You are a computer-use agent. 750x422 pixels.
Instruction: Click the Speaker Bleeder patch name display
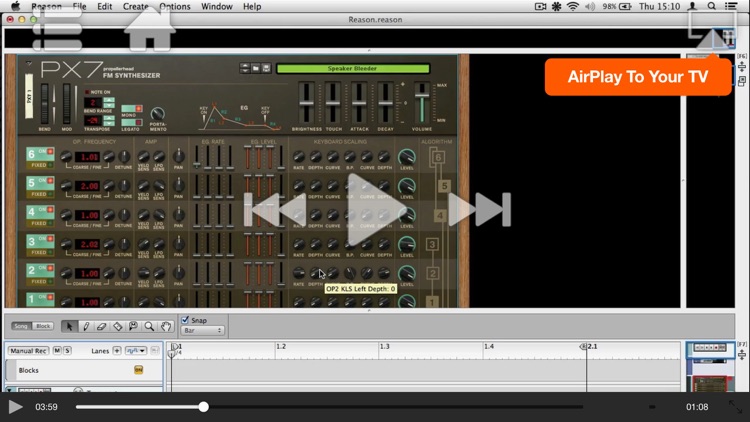click(x=353, y=68)
